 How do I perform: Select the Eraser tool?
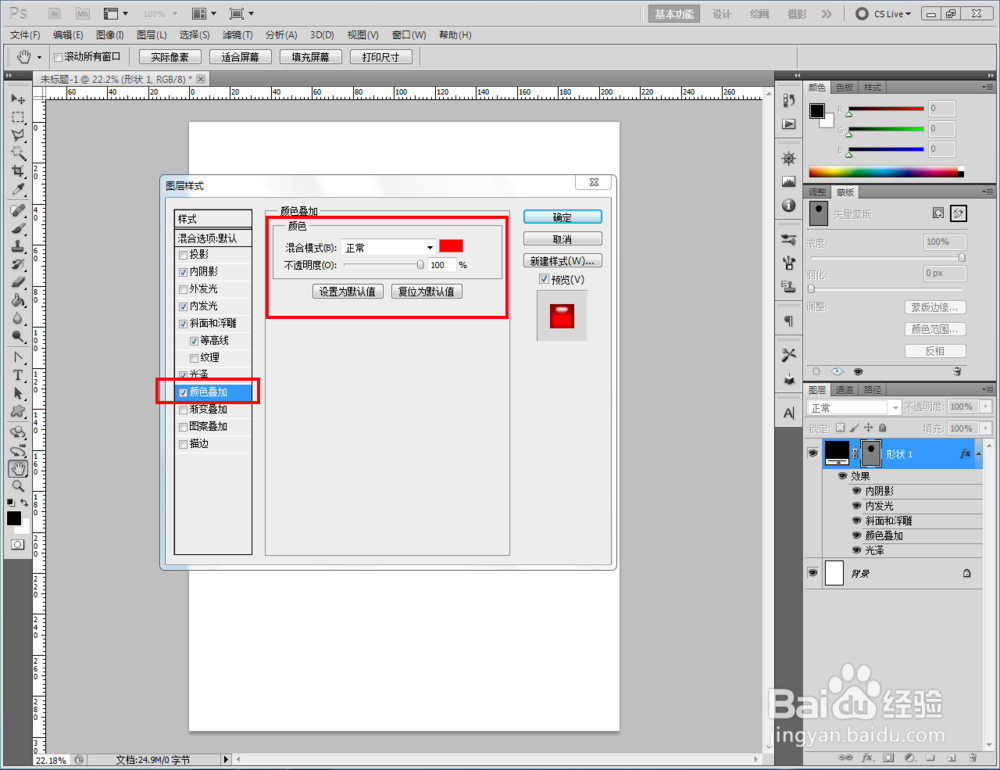(18, 282)
